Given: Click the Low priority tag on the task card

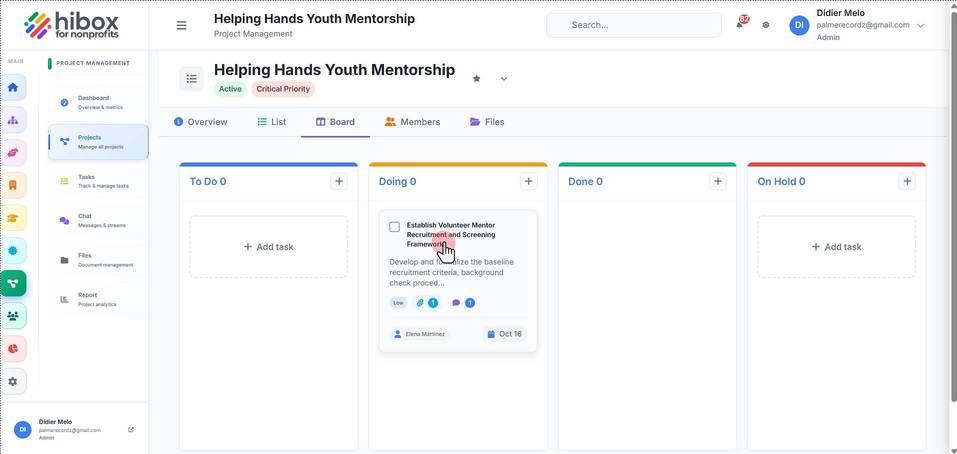Looking at the screenshot, I should pos(398,303).
